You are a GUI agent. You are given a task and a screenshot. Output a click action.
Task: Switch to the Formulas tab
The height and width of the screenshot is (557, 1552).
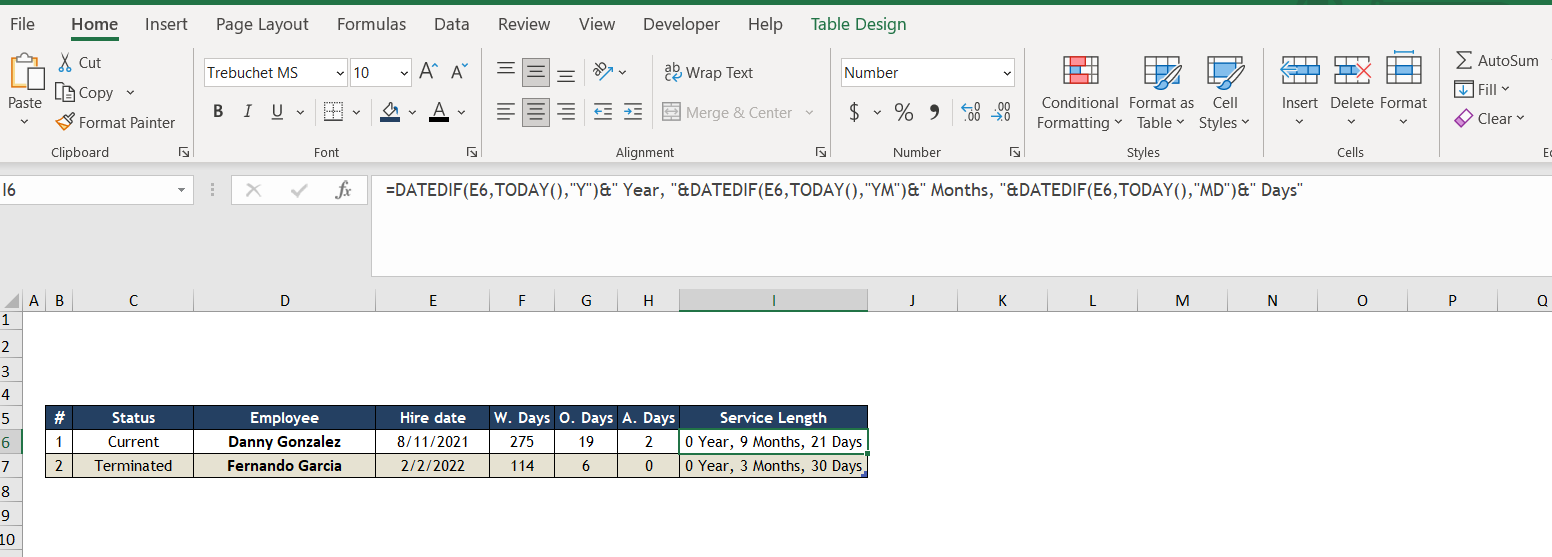coord(371,24)
